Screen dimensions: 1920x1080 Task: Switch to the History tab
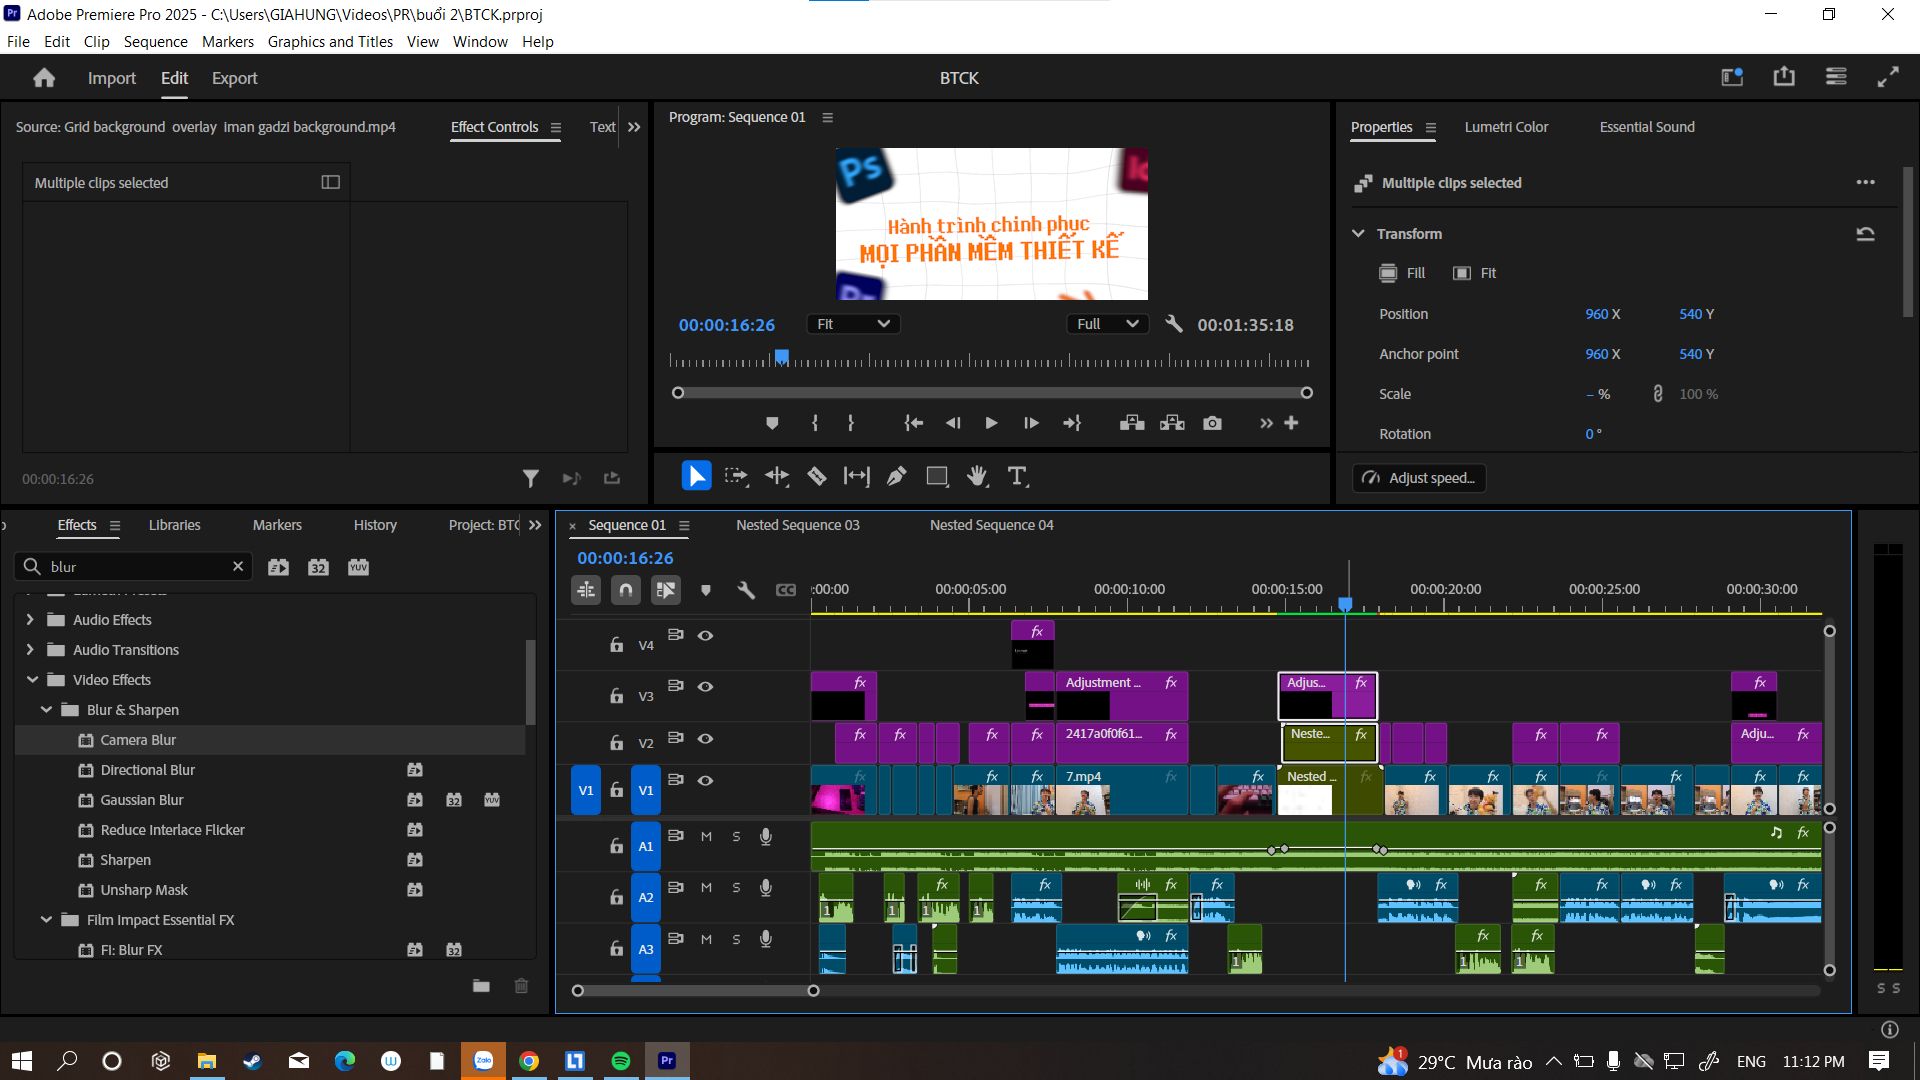tap(375, 525)
